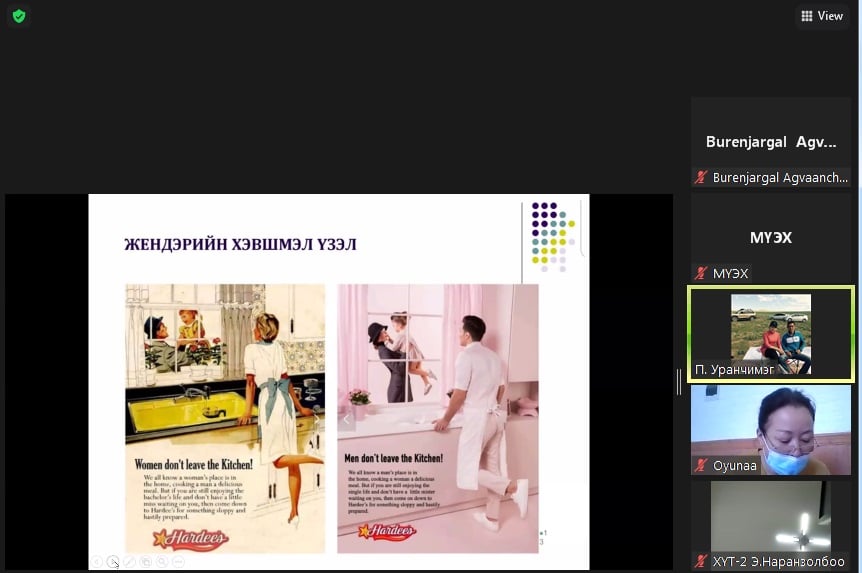The image size is (862, 573).
Task: Click the slide title ЖЕНДЭРИЙН ХЭВШМЭЛ ҮЗЭЛ
Action: pyautogui.click(x=240, y=244)
